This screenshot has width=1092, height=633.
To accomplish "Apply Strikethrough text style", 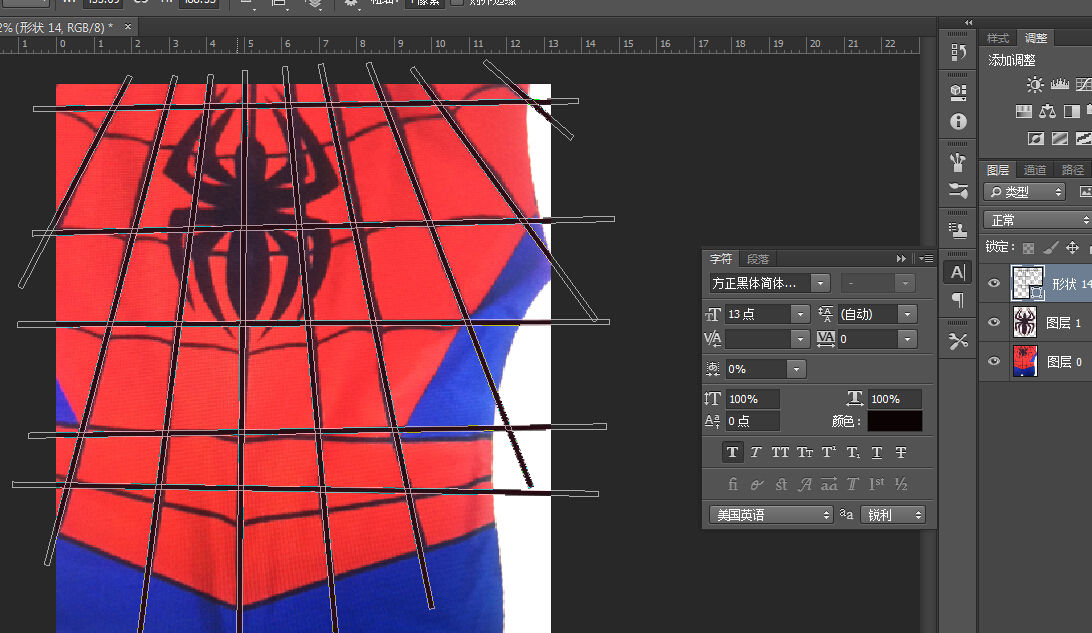I will point(900,452).
